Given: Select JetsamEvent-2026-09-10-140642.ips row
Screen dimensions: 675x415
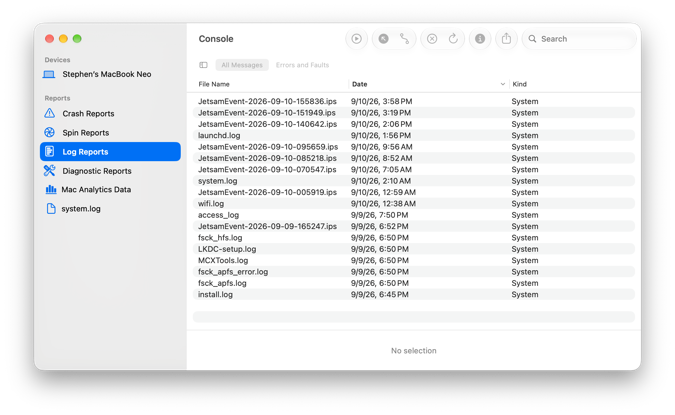Looking at the screenshot, I should [x=414, y=124].
